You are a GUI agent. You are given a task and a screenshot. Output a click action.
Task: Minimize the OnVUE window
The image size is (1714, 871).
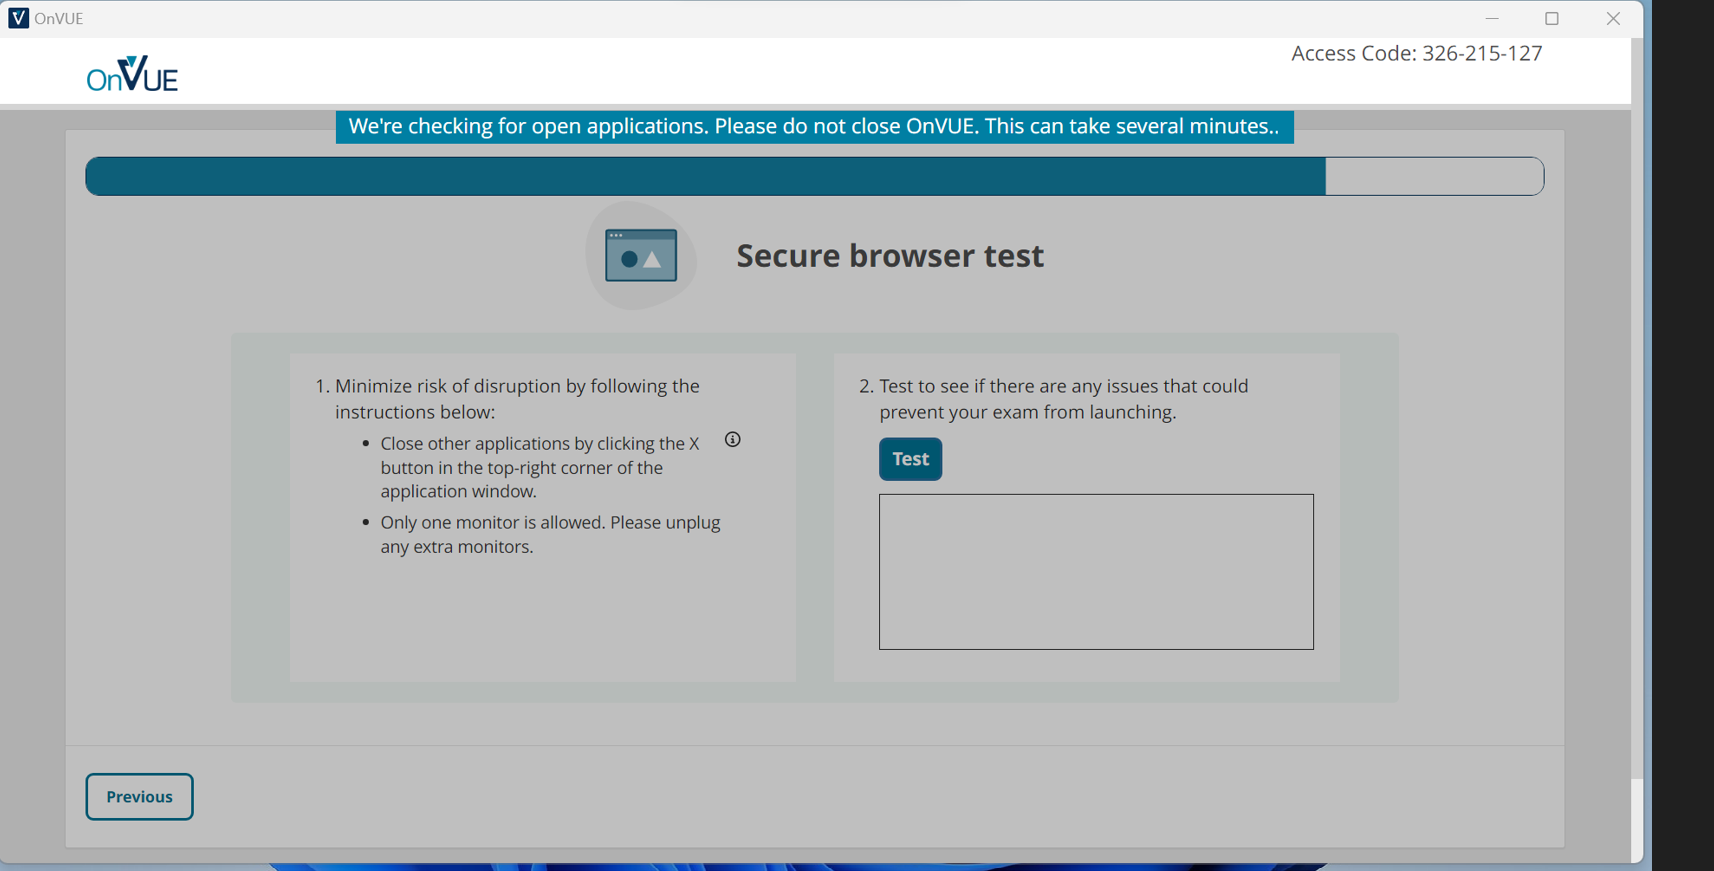click(1492, 18)
